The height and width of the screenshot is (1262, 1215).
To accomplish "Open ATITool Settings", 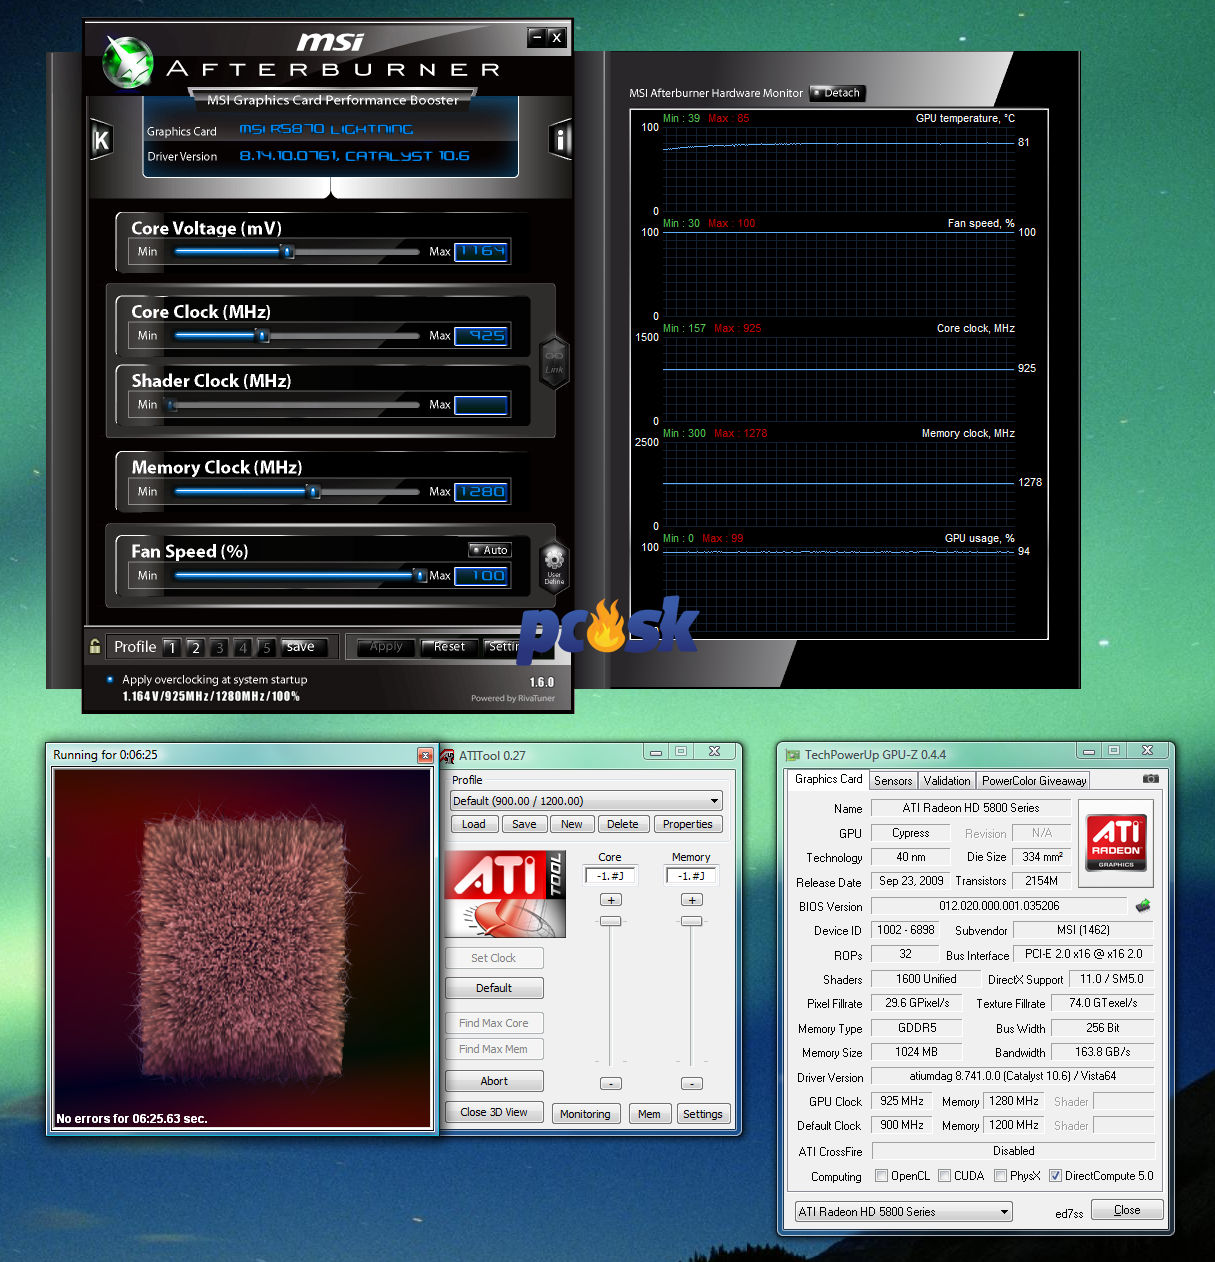I will click(703, 1114).
